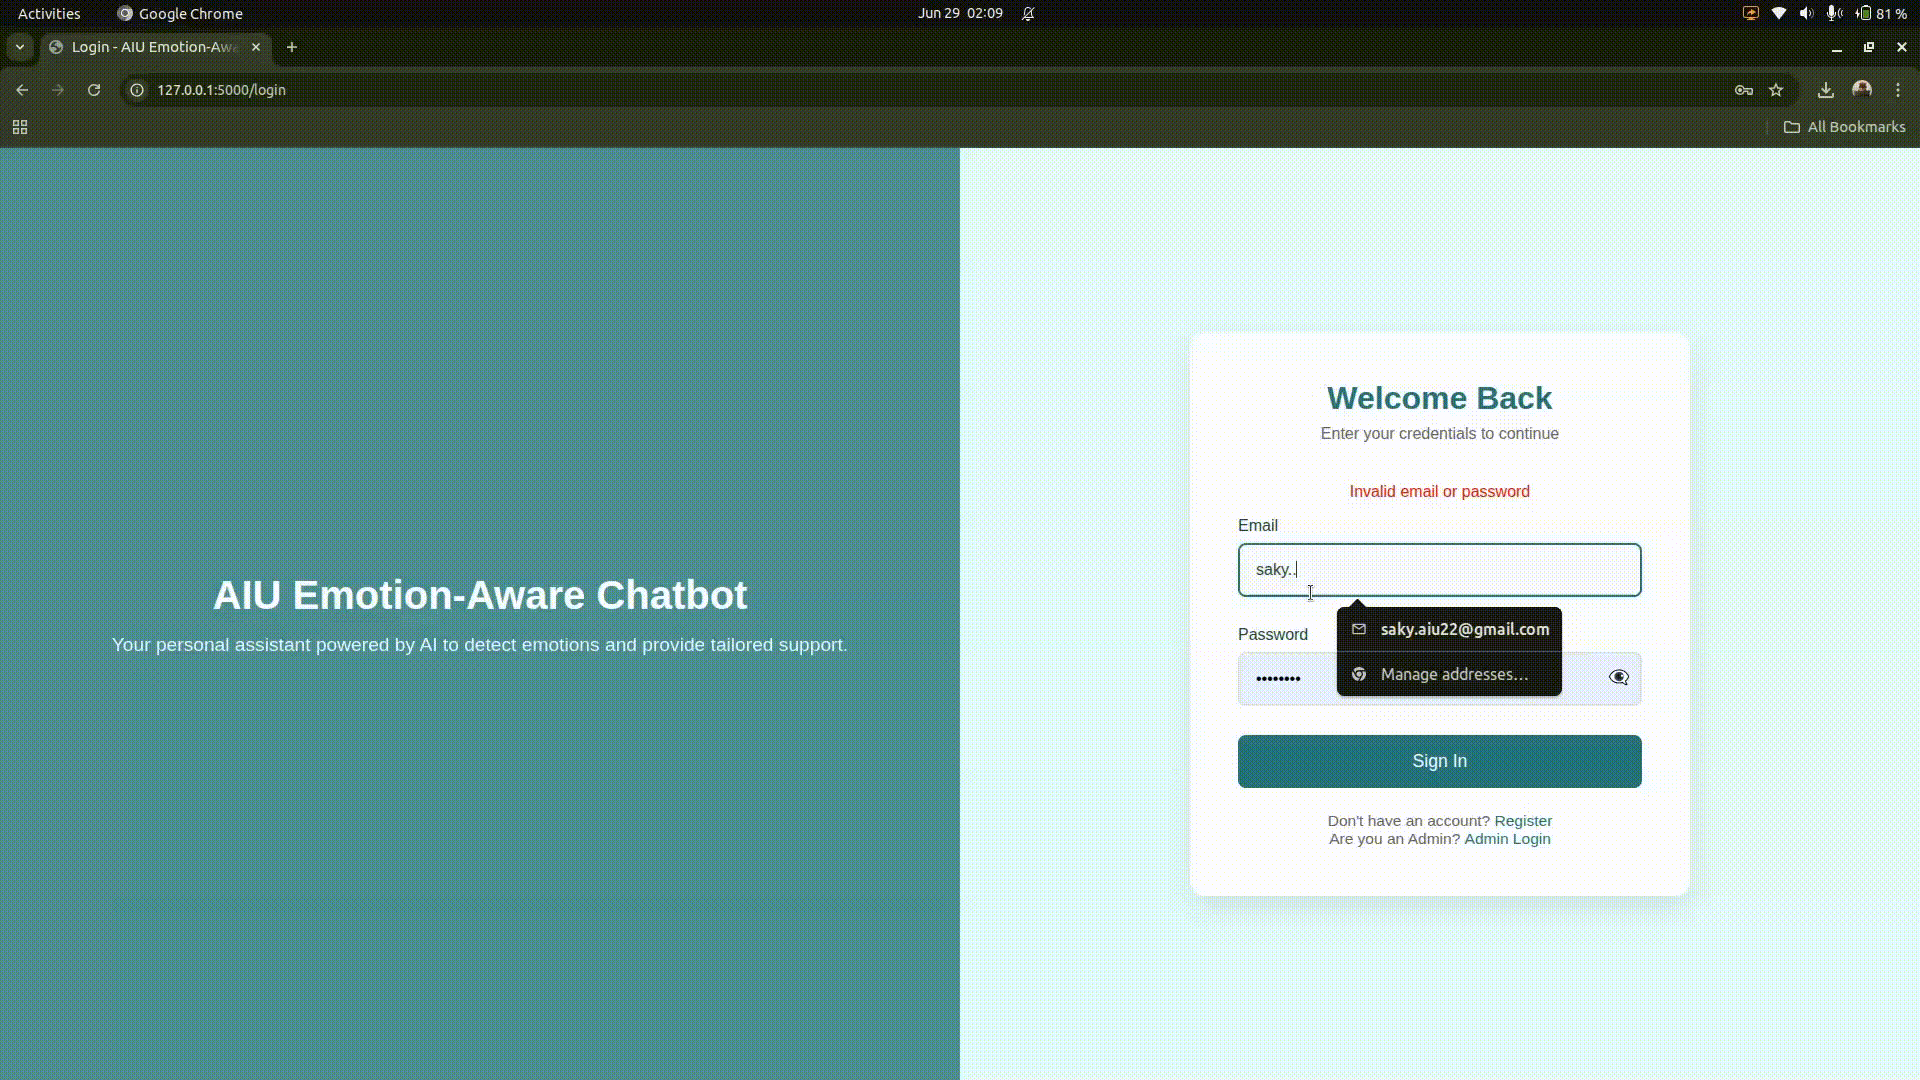Choose Manage addresses in autofill popup
Screen dimensions: 1920x1080
pos(1453,675)
